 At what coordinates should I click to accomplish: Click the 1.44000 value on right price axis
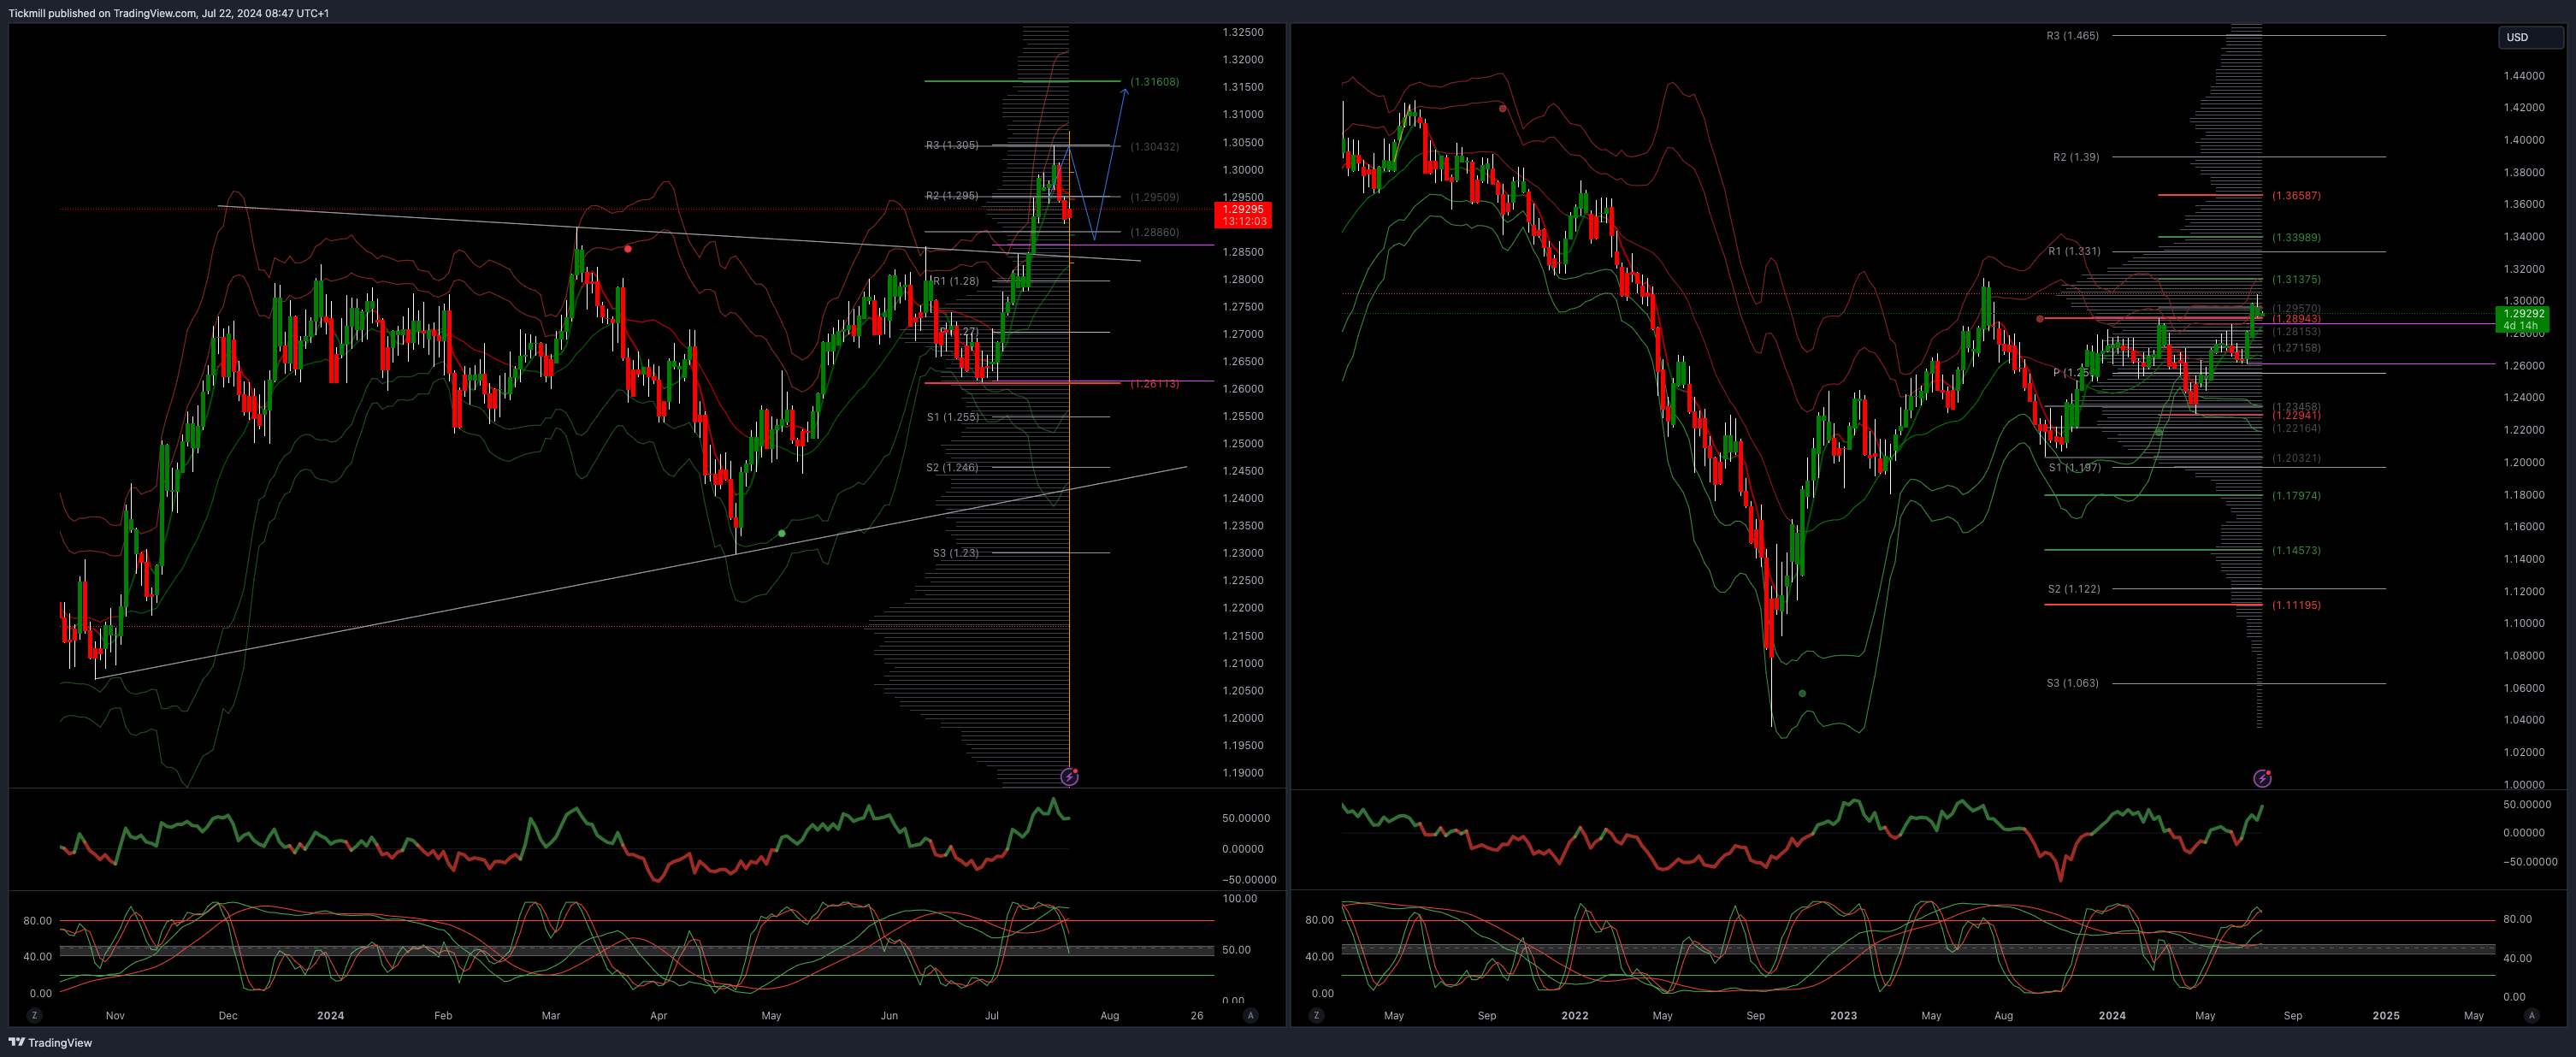tap(2524, 76)
